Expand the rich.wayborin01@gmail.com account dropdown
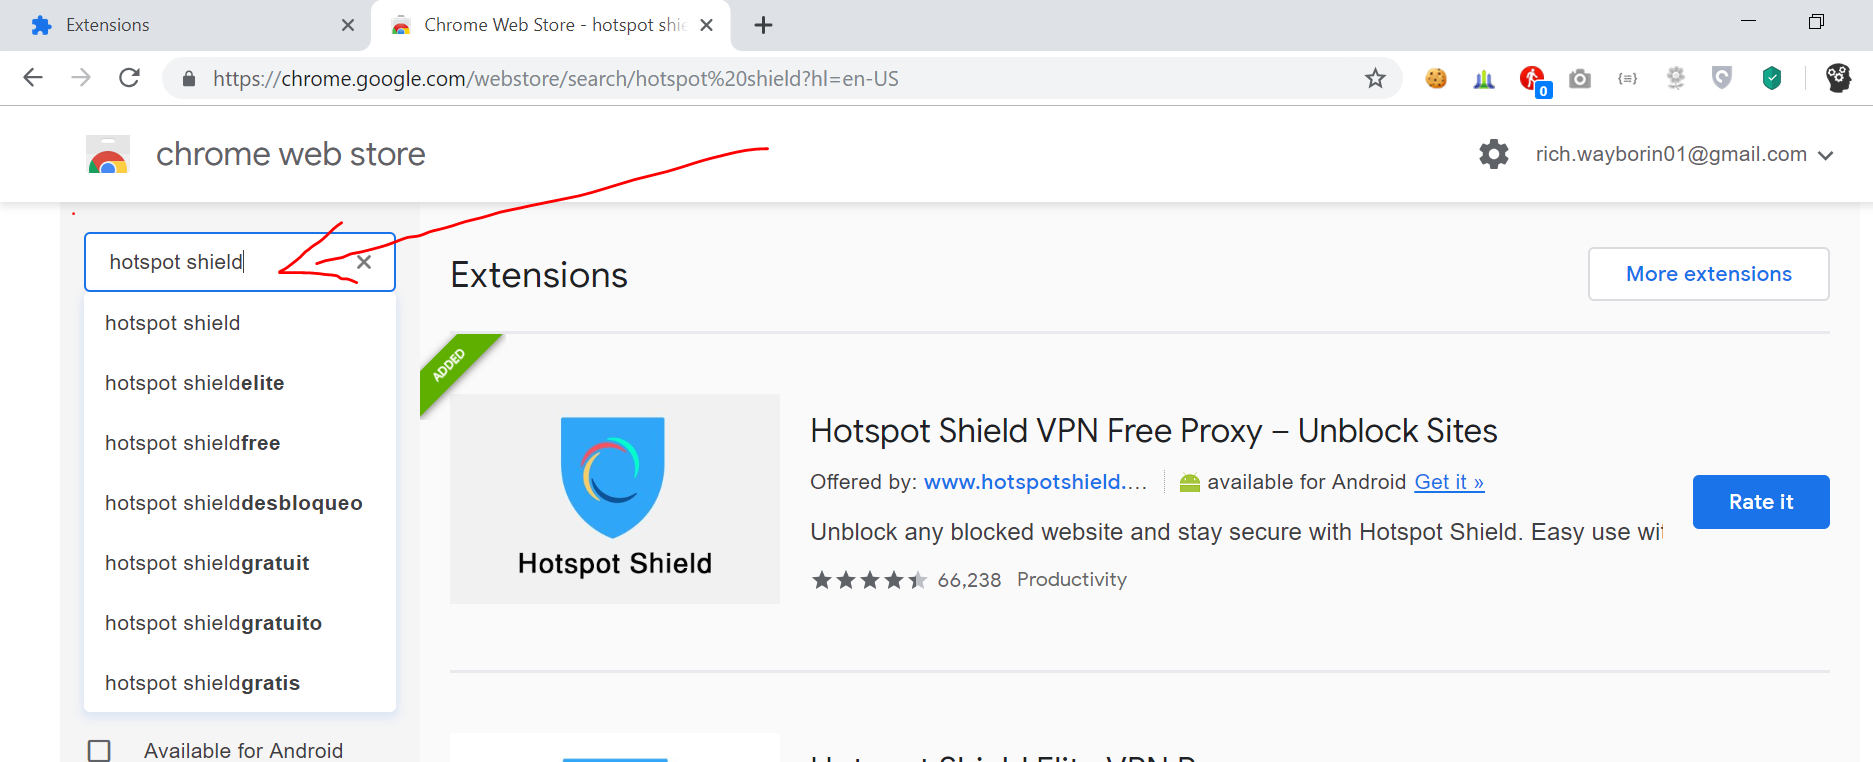Viewport: 1873px width, 762px height. [x=1825, y=155]
